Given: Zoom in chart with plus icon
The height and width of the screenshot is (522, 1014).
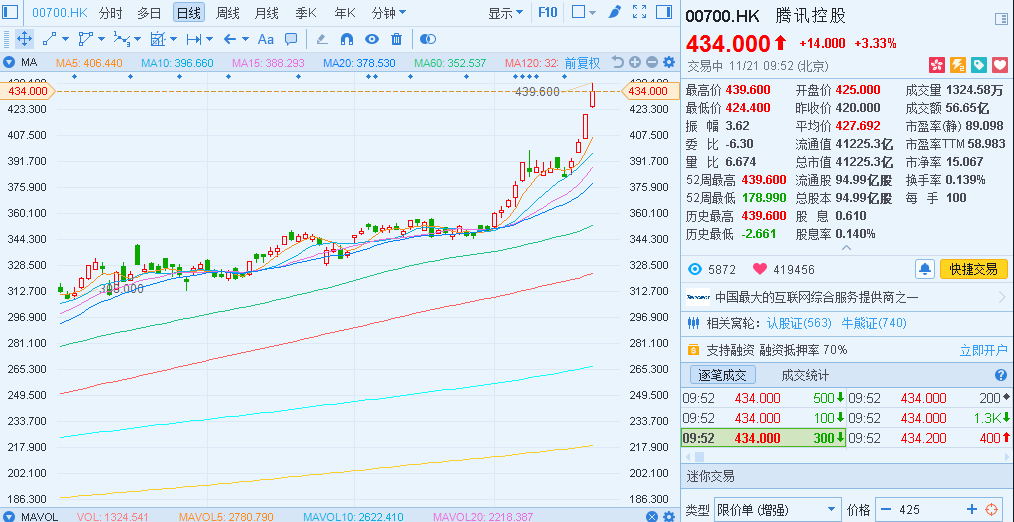Looking at the screenshot, I should coord(635,63).
